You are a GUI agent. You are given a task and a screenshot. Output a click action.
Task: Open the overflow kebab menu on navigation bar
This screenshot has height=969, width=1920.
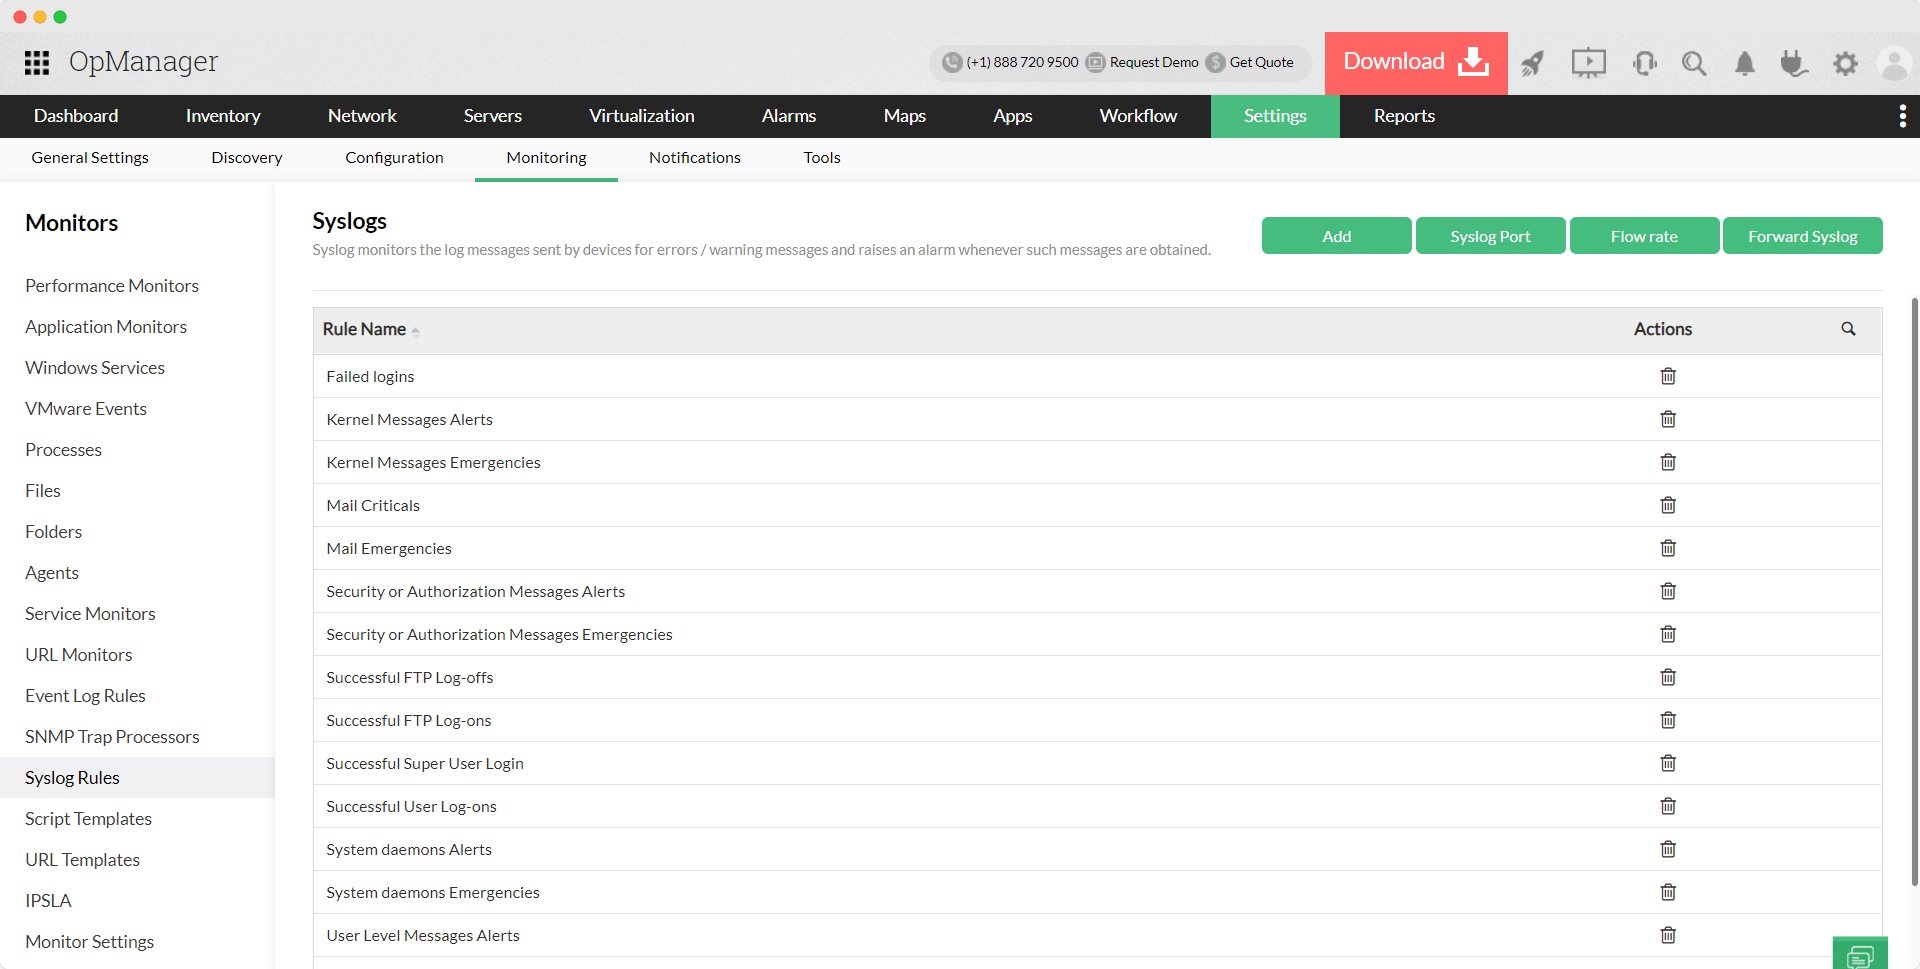tap(1903, 116)
